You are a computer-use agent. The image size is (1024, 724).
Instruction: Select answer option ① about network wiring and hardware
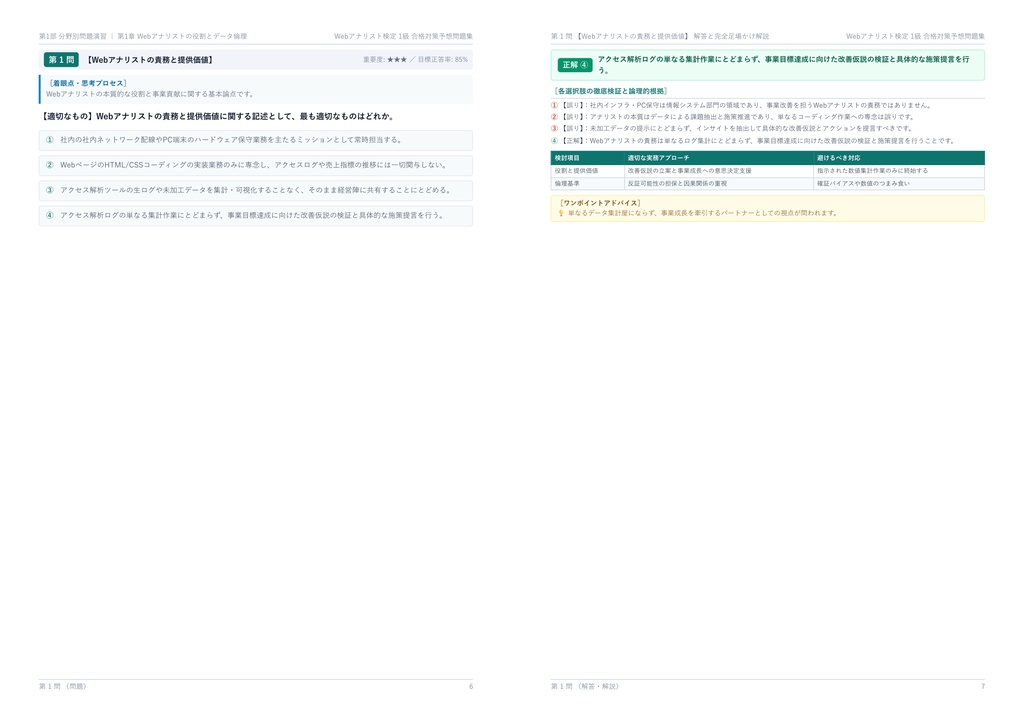255,140
